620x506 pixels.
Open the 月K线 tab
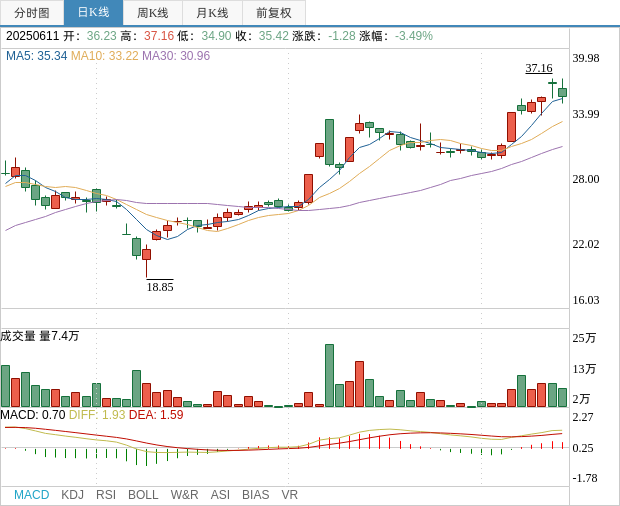[212, 13]
